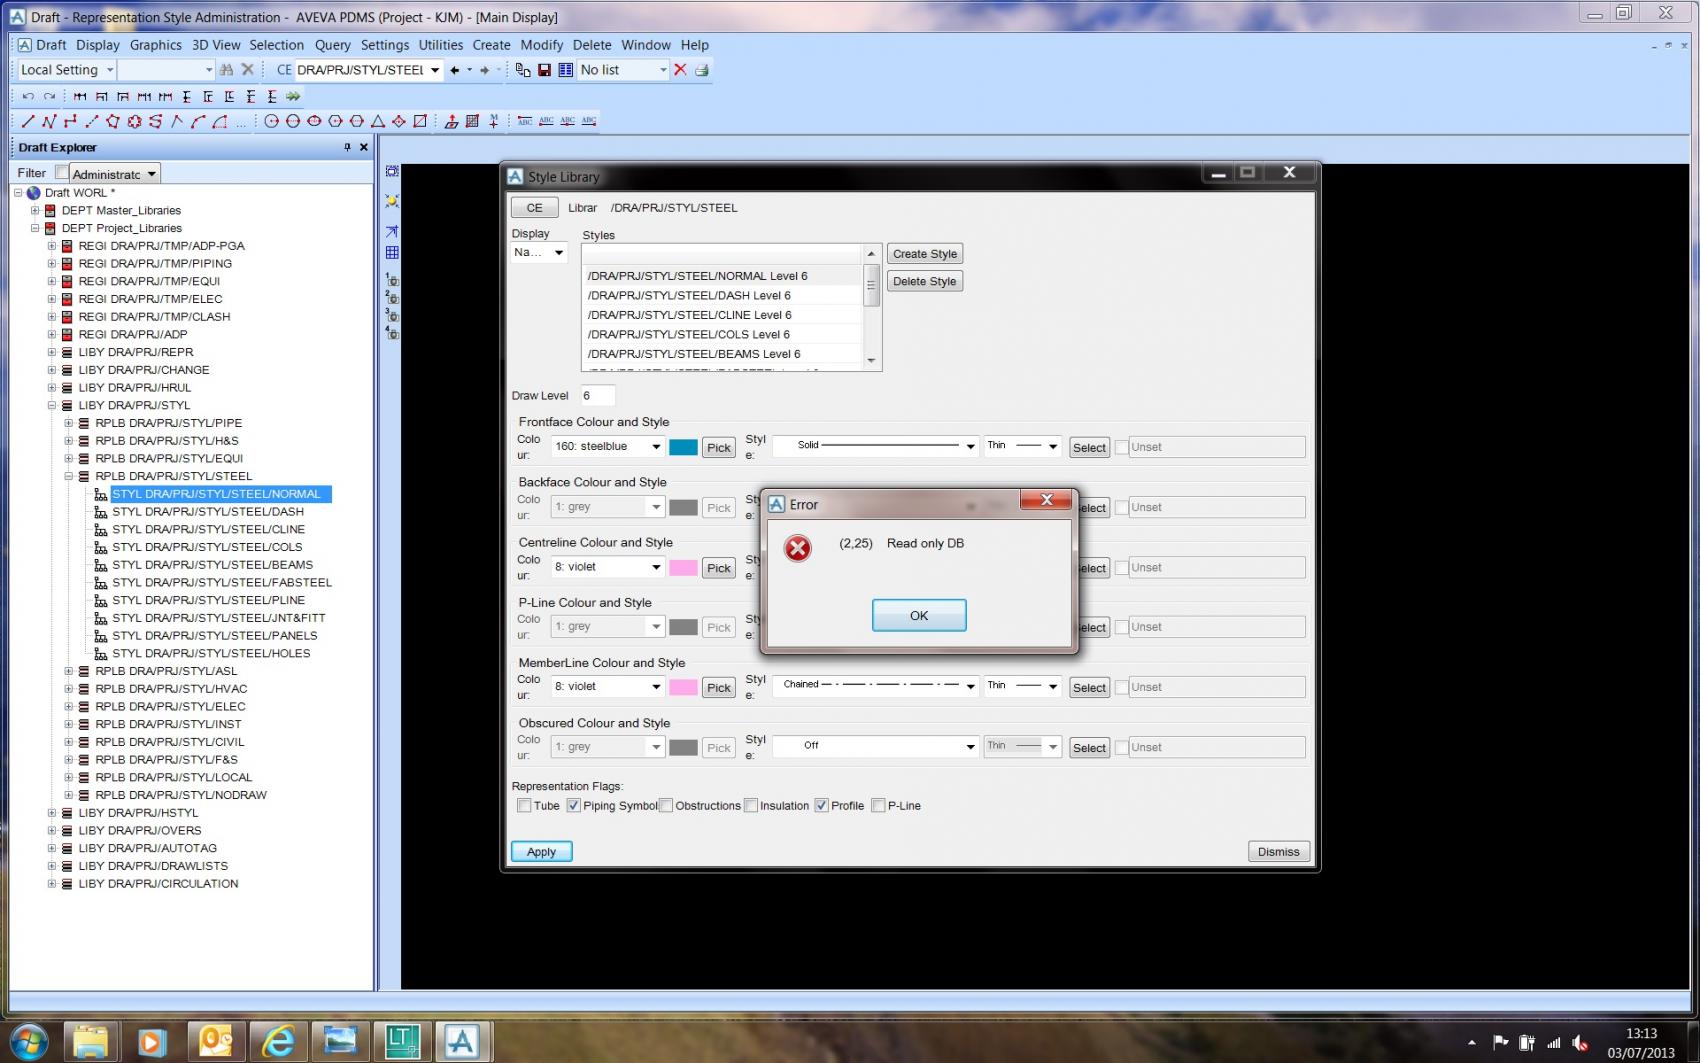Select the N-shaped polyline drawing tool
Image resolution: width=1700 pixels, height=1063 pixels.
click(x=49, y=121)
